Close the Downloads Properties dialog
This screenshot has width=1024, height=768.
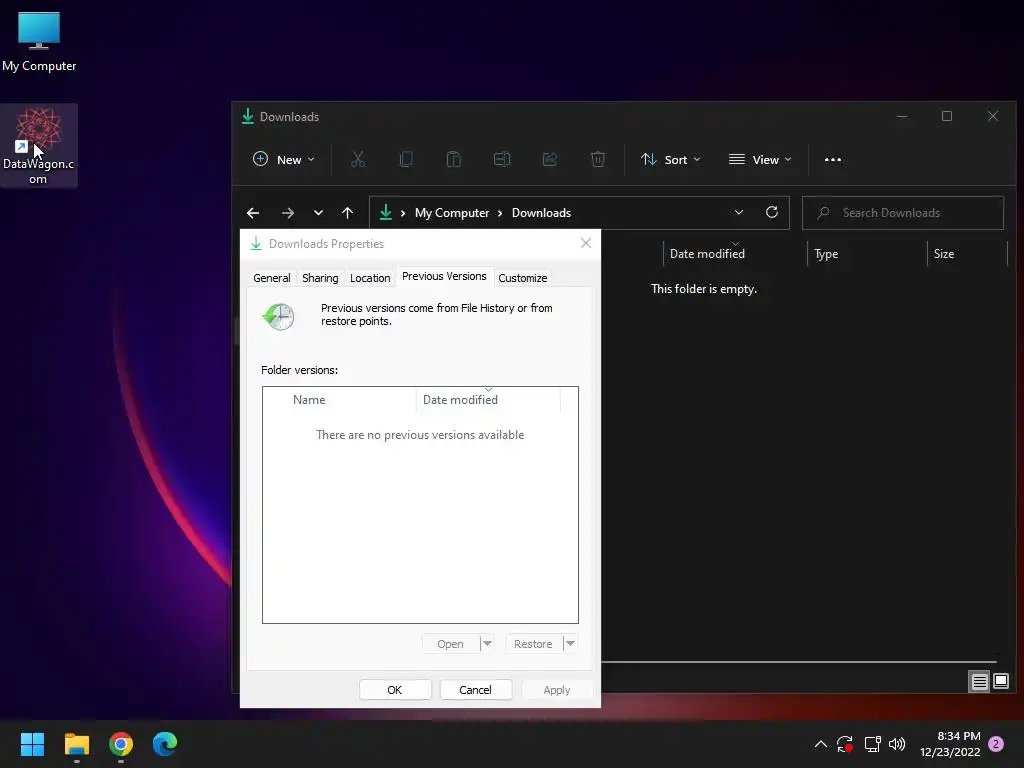[586, 243]
